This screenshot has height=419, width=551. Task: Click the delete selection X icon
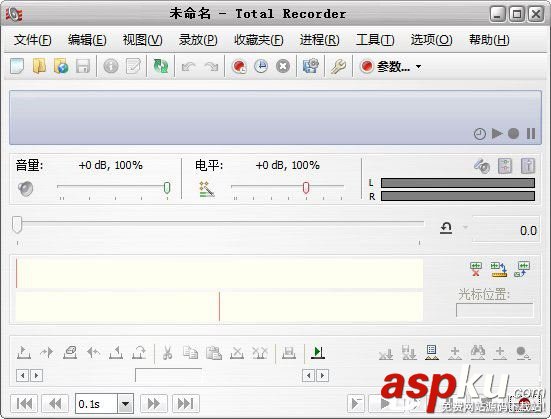point(237,353)
